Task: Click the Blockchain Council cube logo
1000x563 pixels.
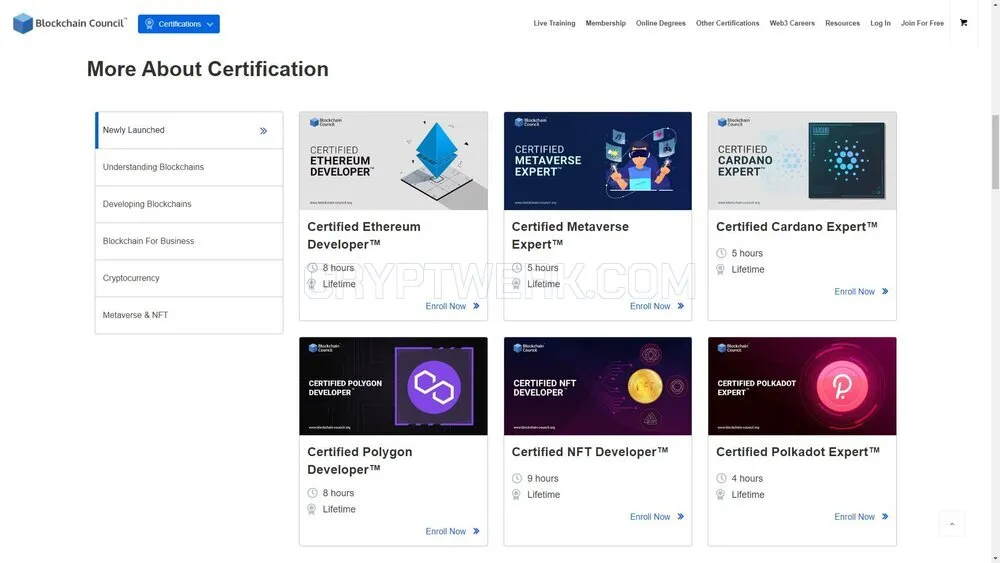Action: point(23,24)
